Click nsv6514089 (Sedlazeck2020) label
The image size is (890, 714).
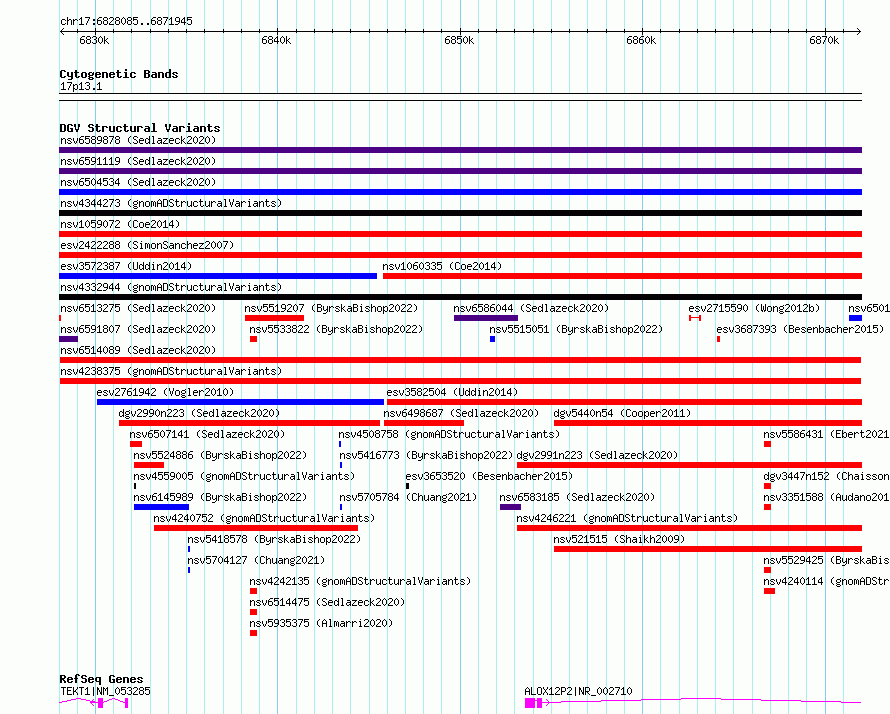pos(138,350)
